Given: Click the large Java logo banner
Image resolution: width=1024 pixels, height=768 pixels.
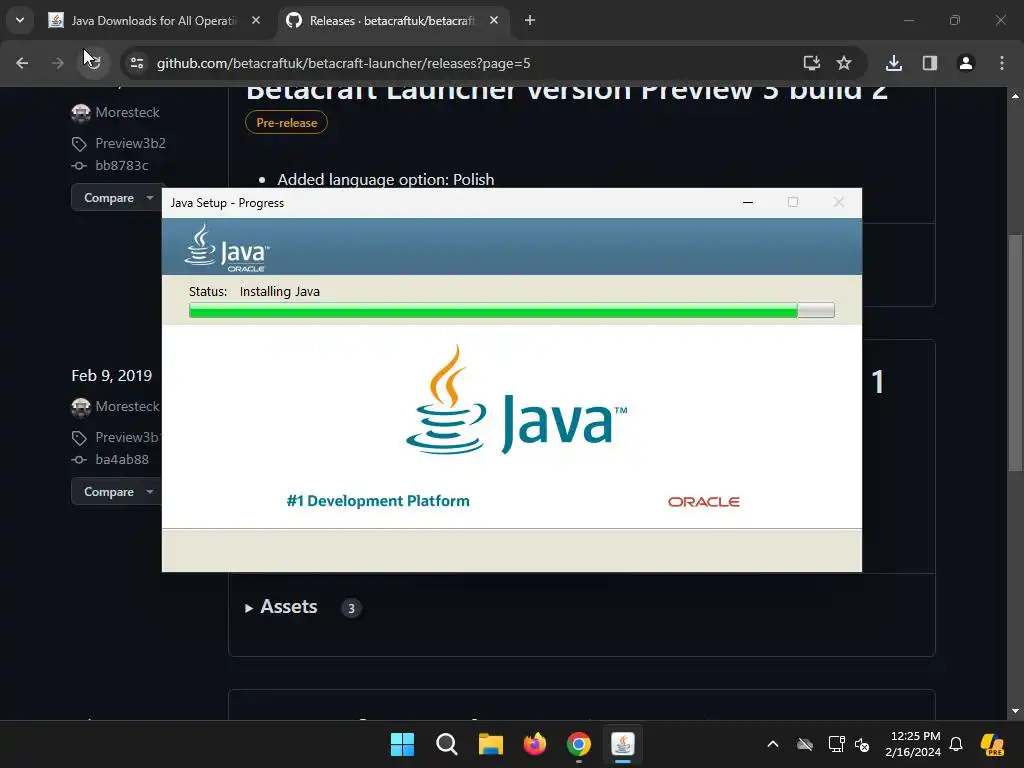Looking at the screenshot, I should point(516,401).
